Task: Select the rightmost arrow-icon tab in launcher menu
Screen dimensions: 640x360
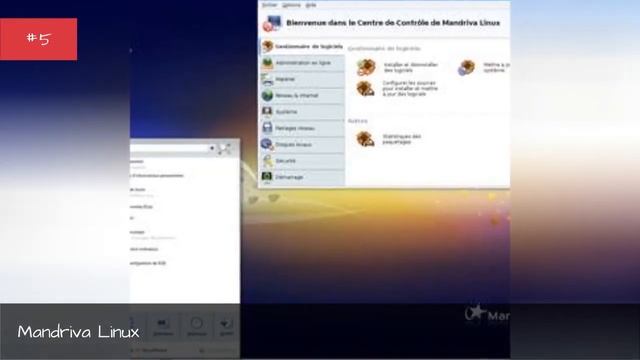Action: 226,327
